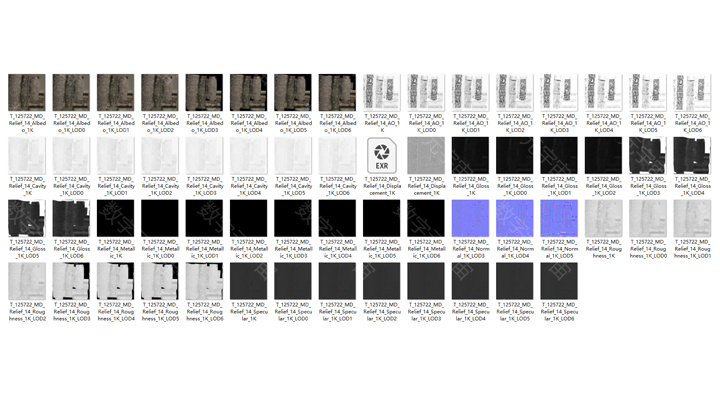Click the Gloss_1K texture thumbnail

(469, 155)
